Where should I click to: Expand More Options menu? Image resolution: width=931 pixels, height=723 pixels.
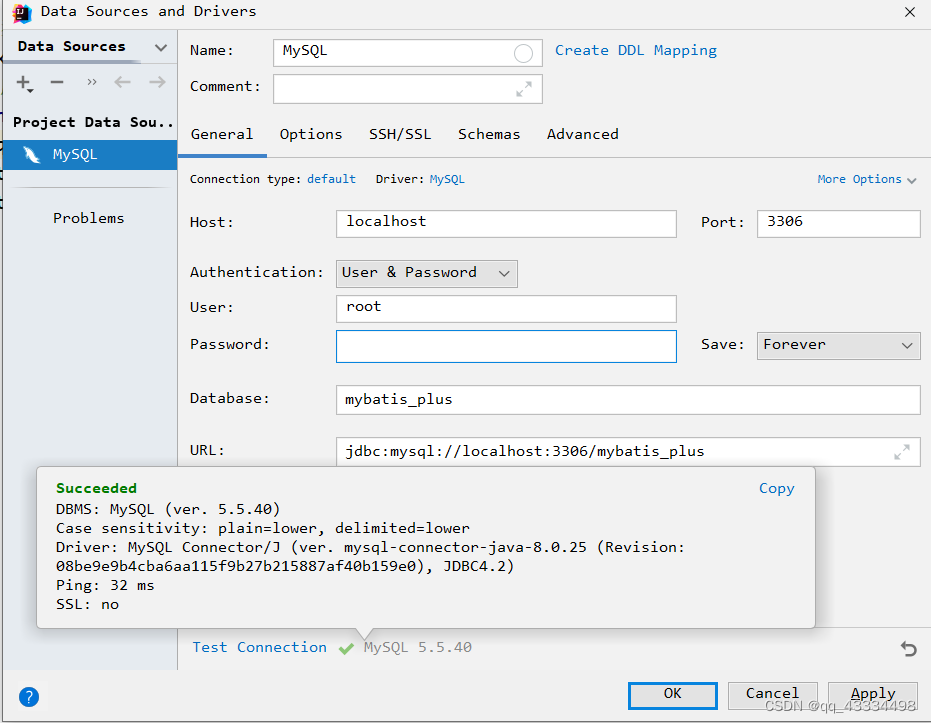pos(867,179)
